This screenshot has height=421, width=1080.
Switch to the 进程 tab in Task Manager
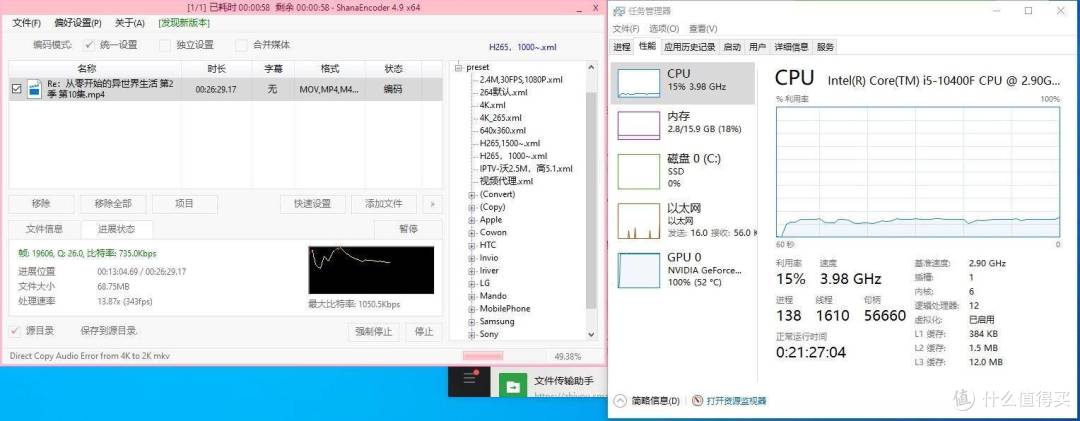tap(622, 47)
